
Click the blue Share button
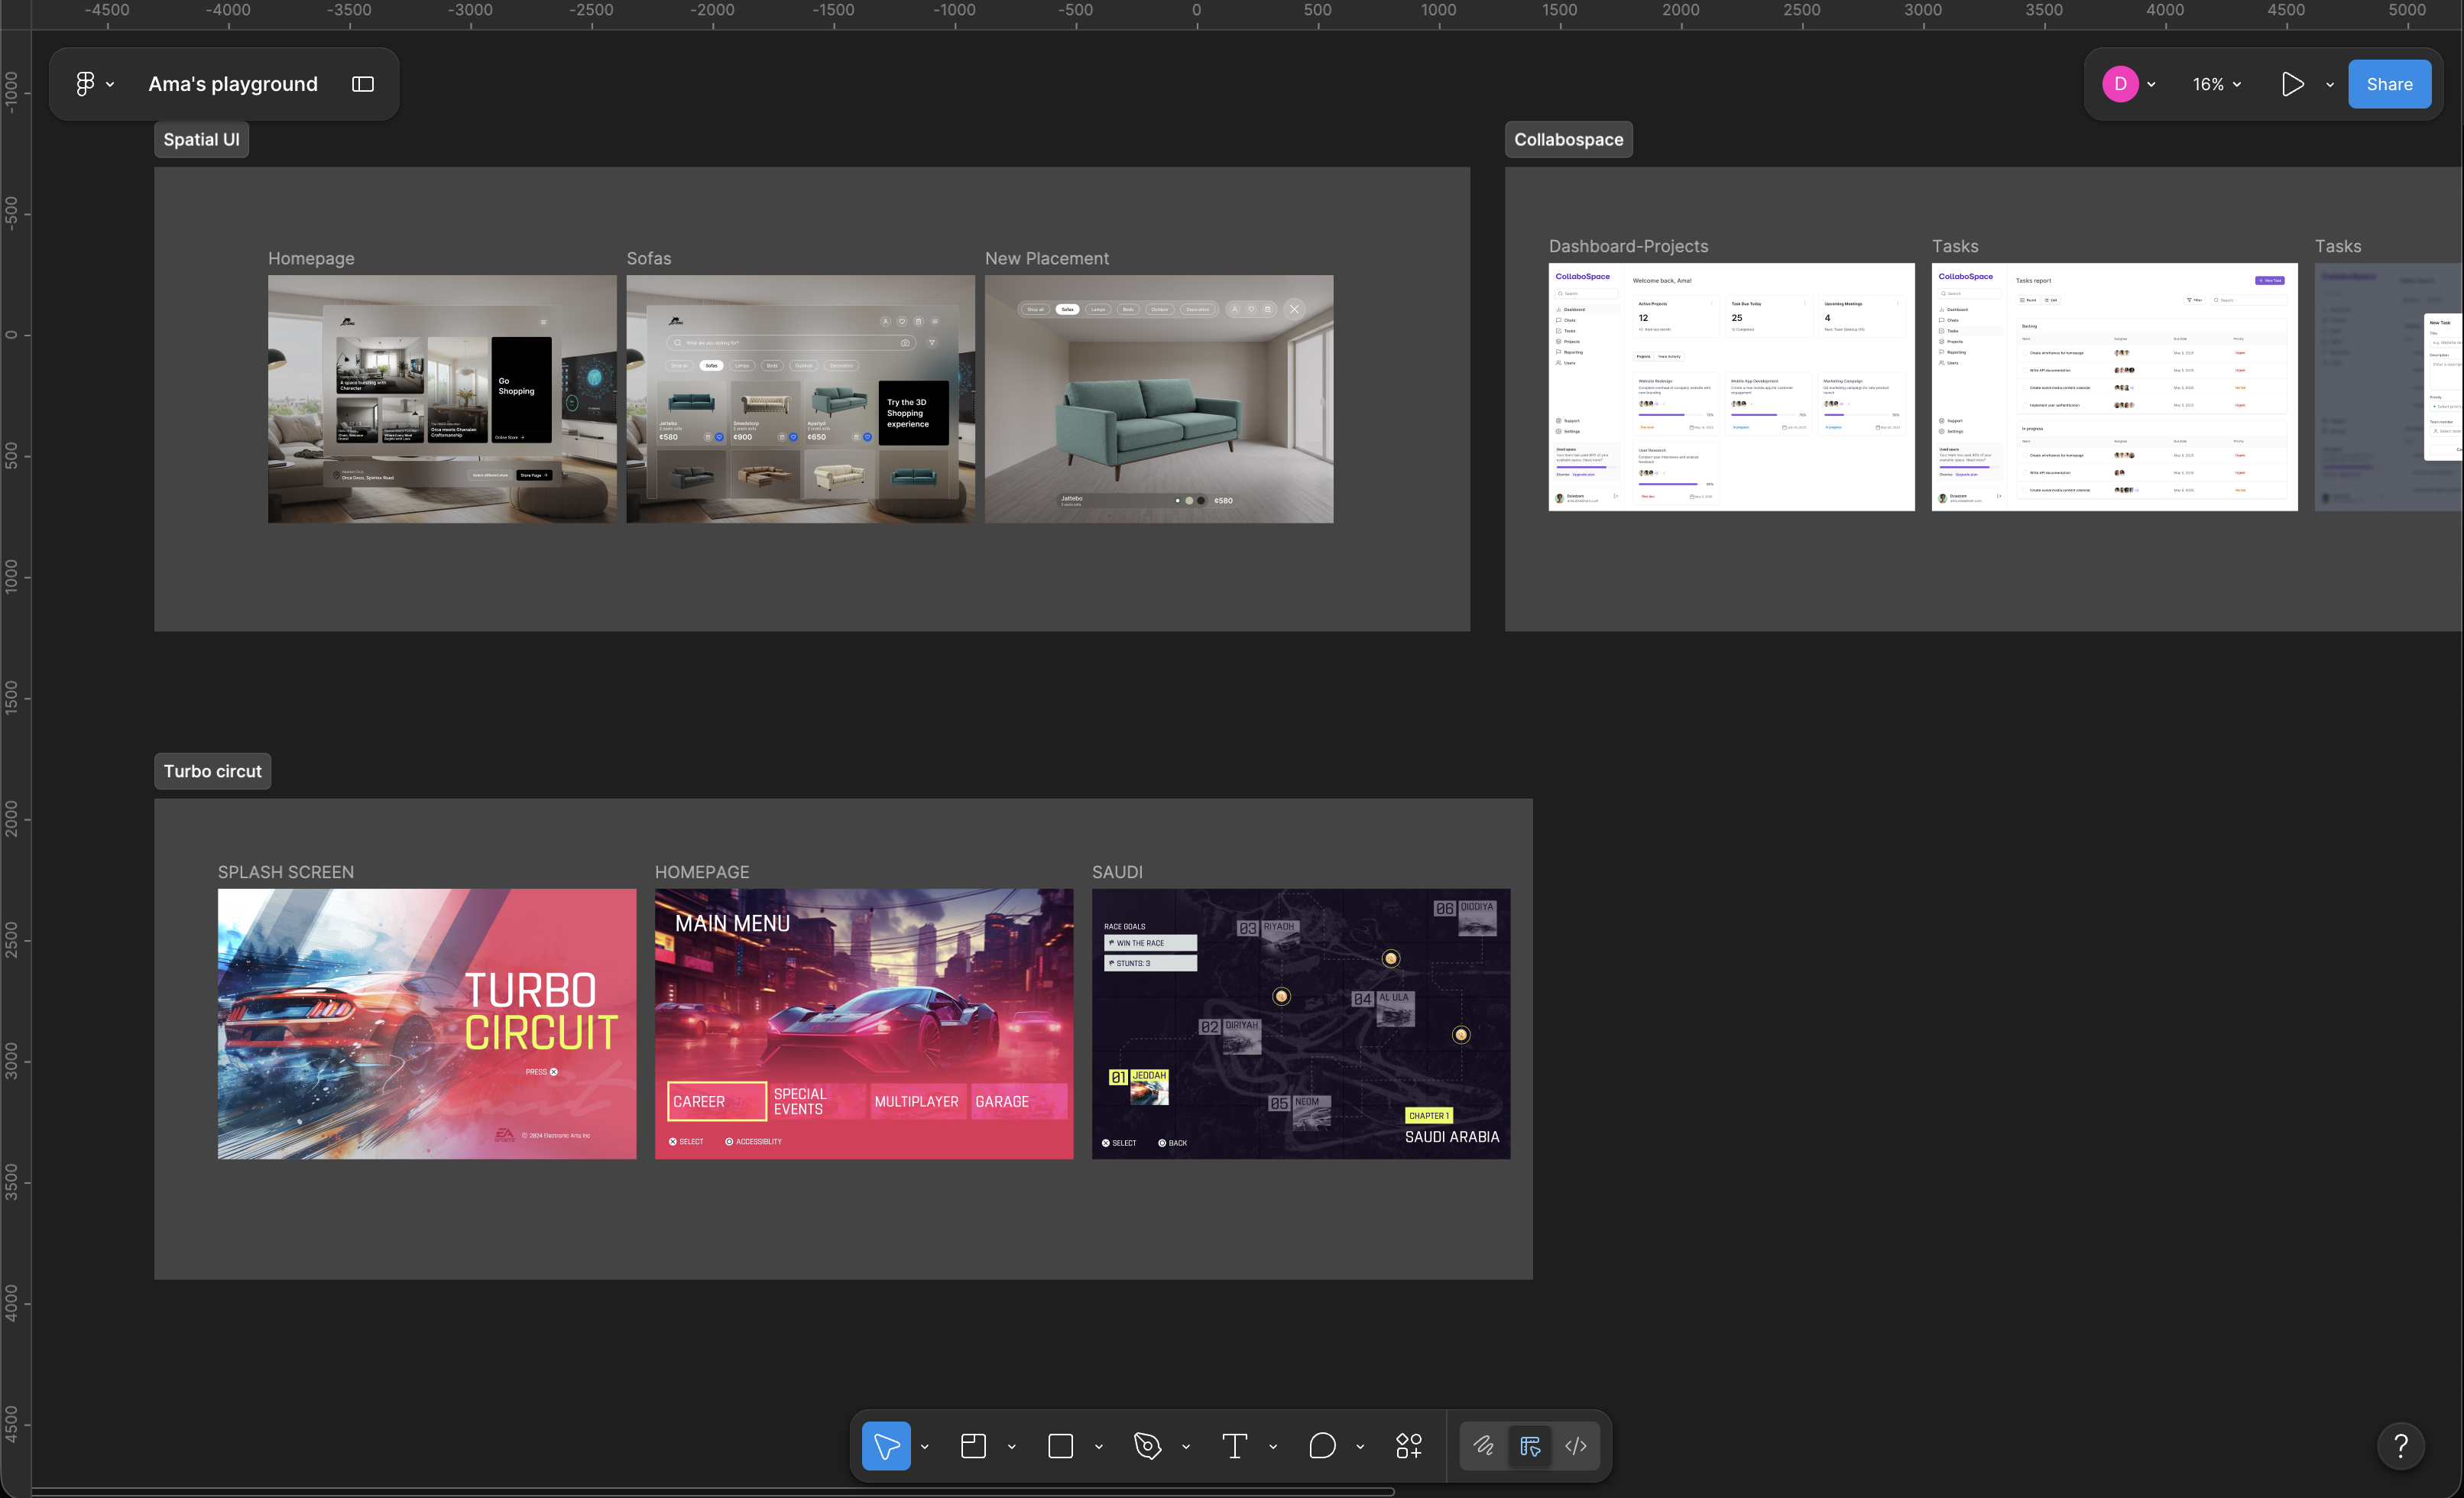[2389, 84]
